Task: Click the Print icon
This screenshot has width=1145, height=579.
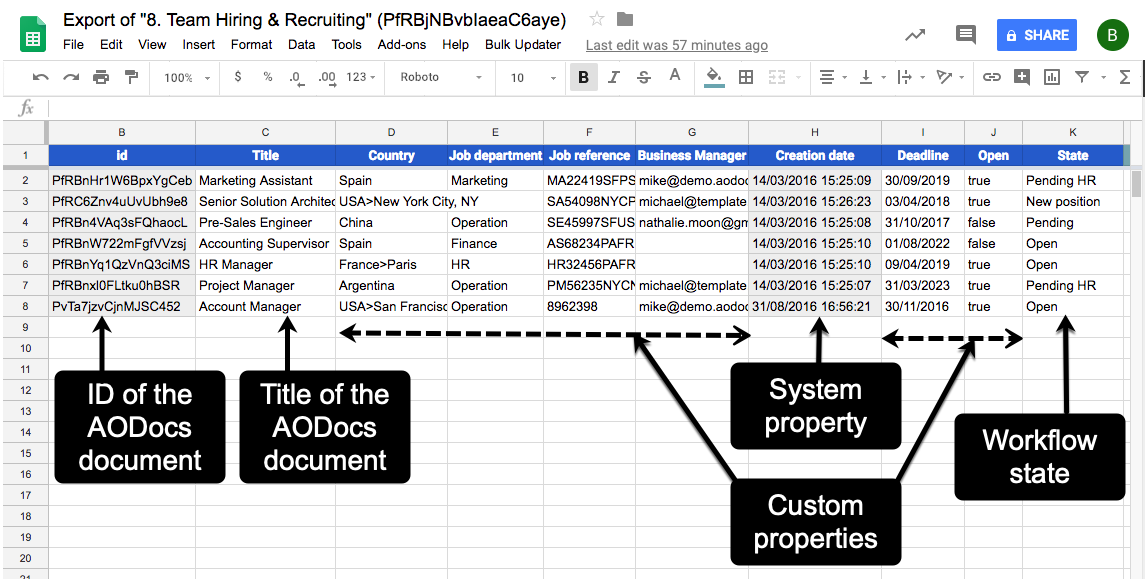Action: pos(101,77)
